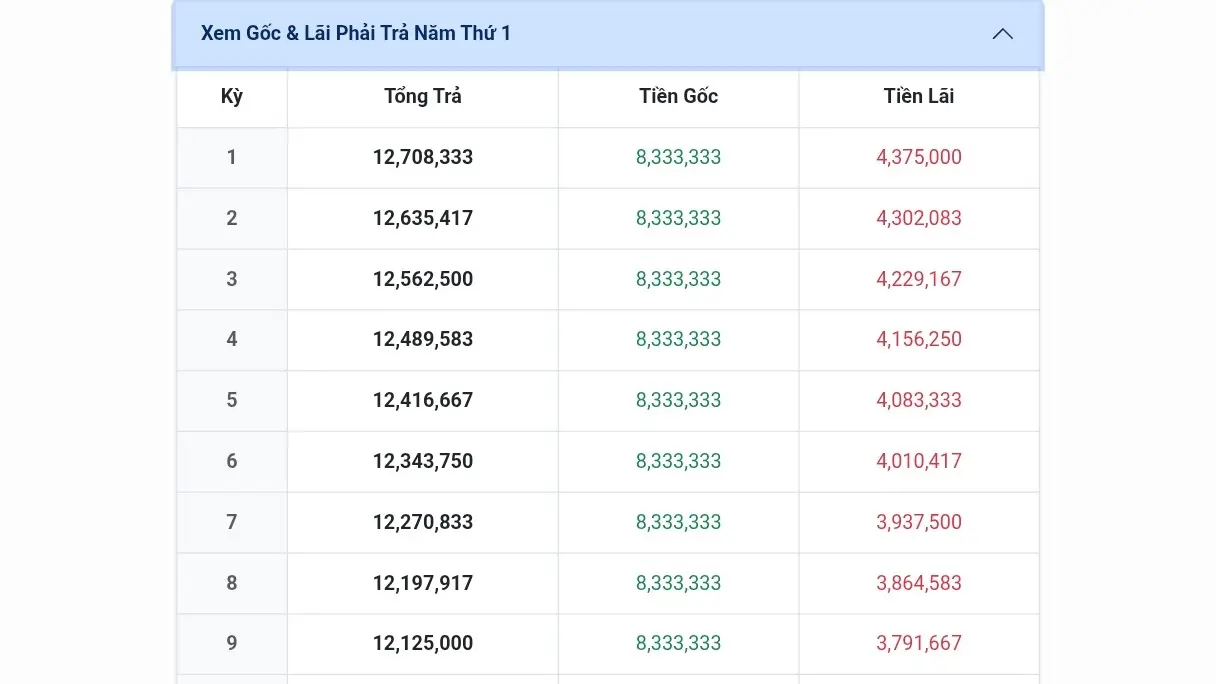Click period number 2 cell

232,219
